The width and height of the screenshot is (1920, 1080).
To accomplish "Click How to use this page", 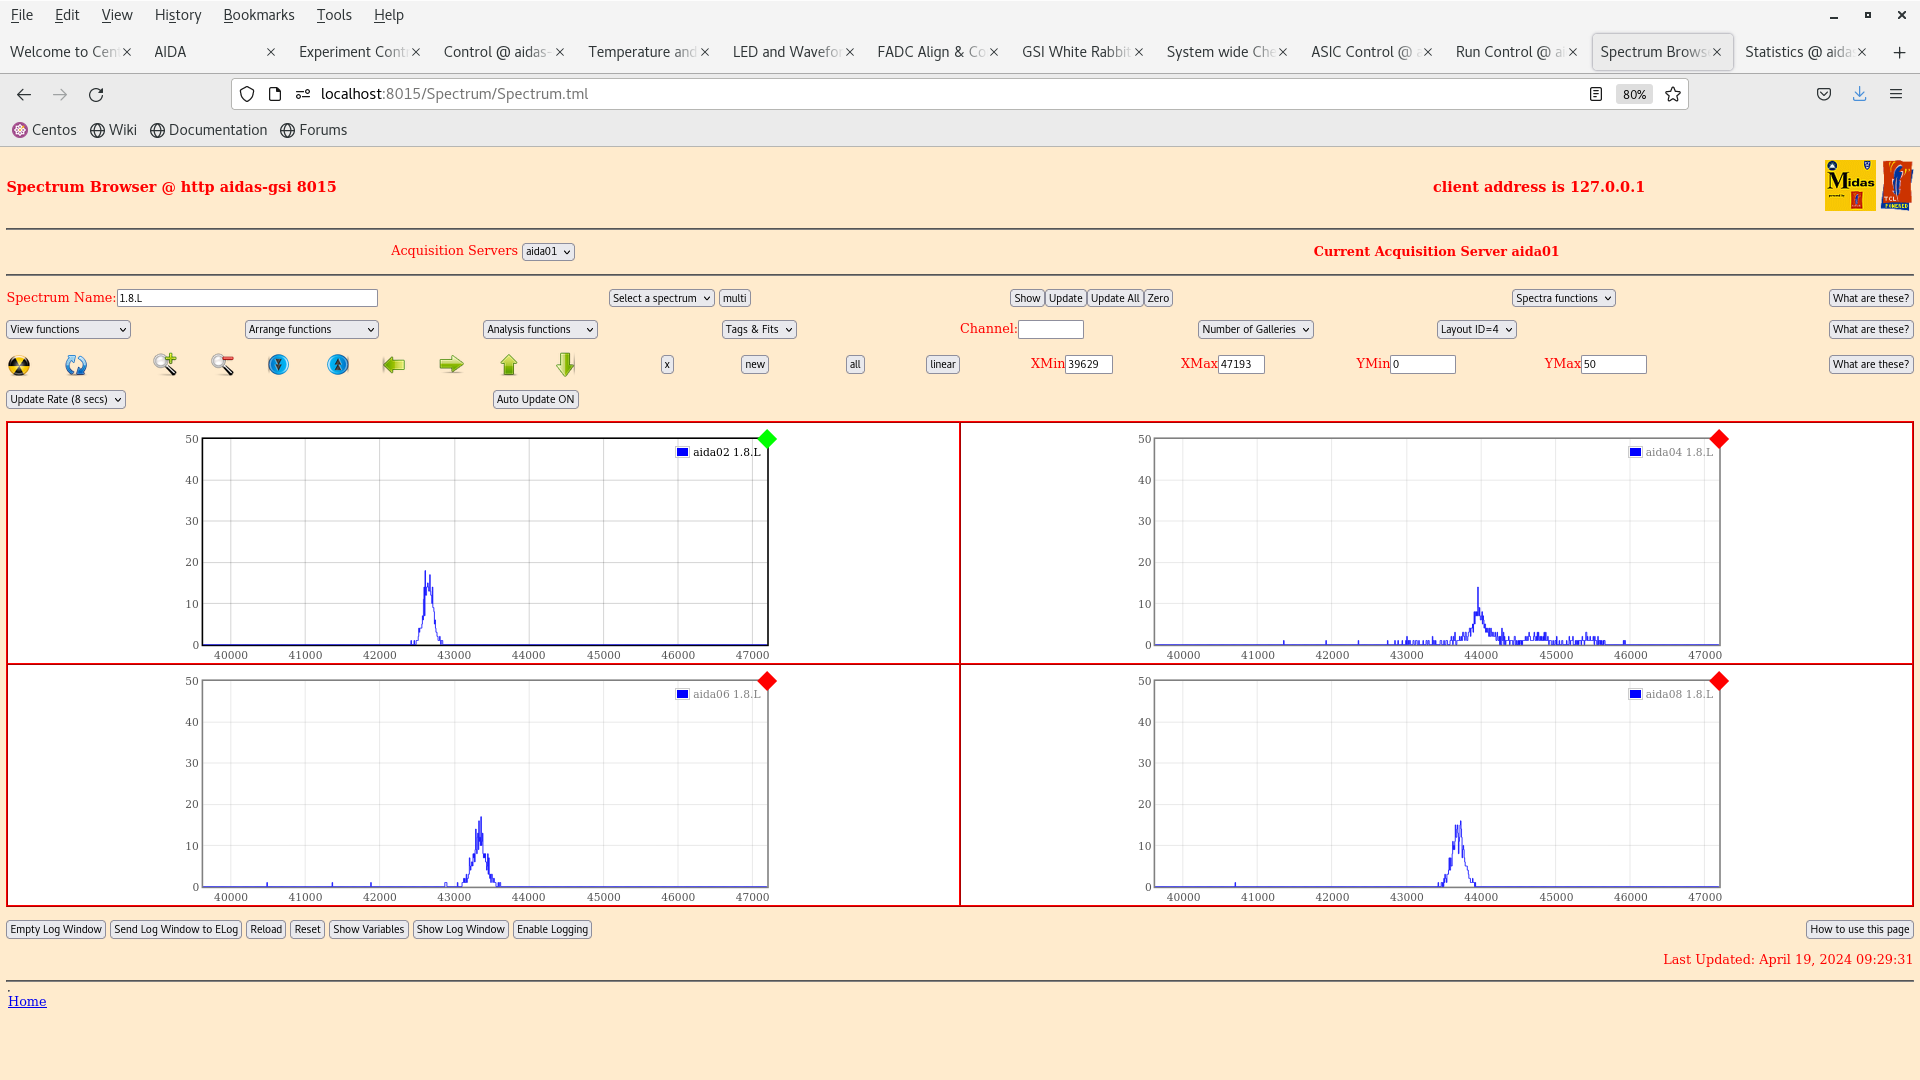I will [1860, 930].
